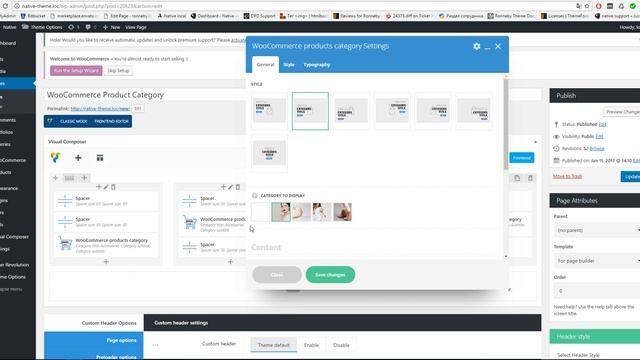Click the dialog's vertical scrollbar
The height and width of the screenshot is (360, 640).
506,124
